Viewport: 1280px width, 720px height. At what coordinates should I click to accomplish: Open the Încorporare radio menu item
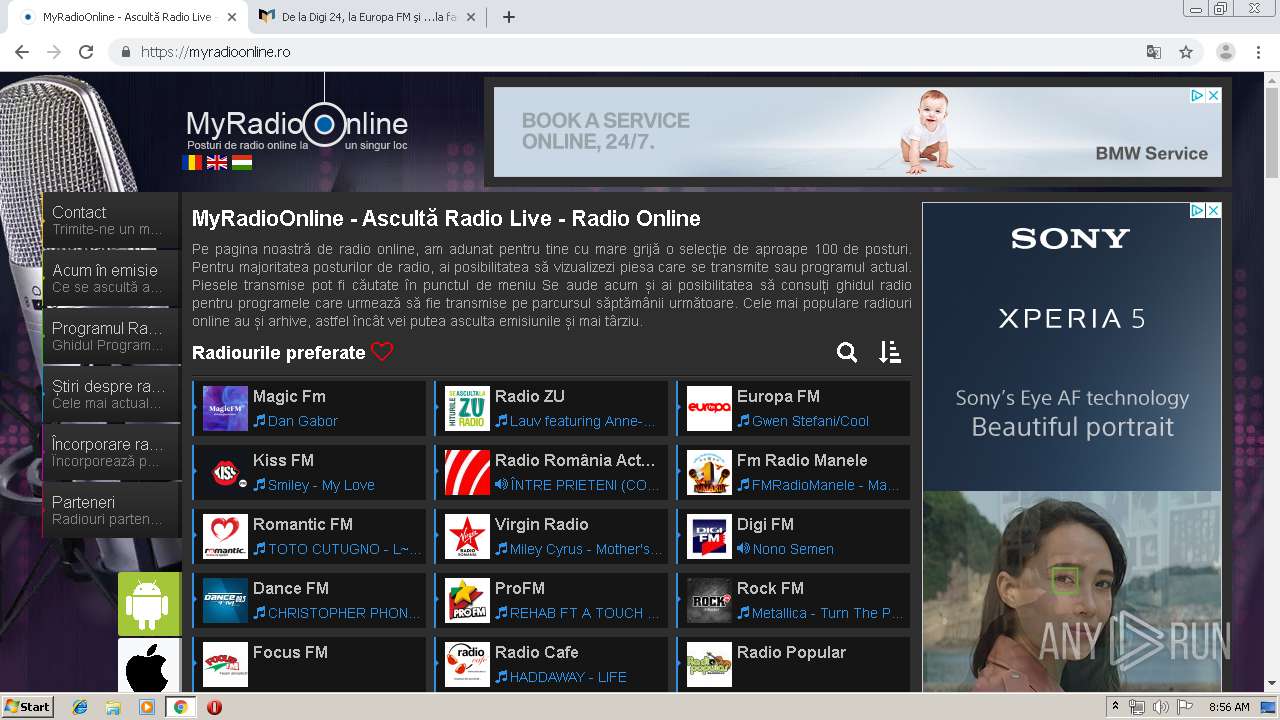(111, 452)
